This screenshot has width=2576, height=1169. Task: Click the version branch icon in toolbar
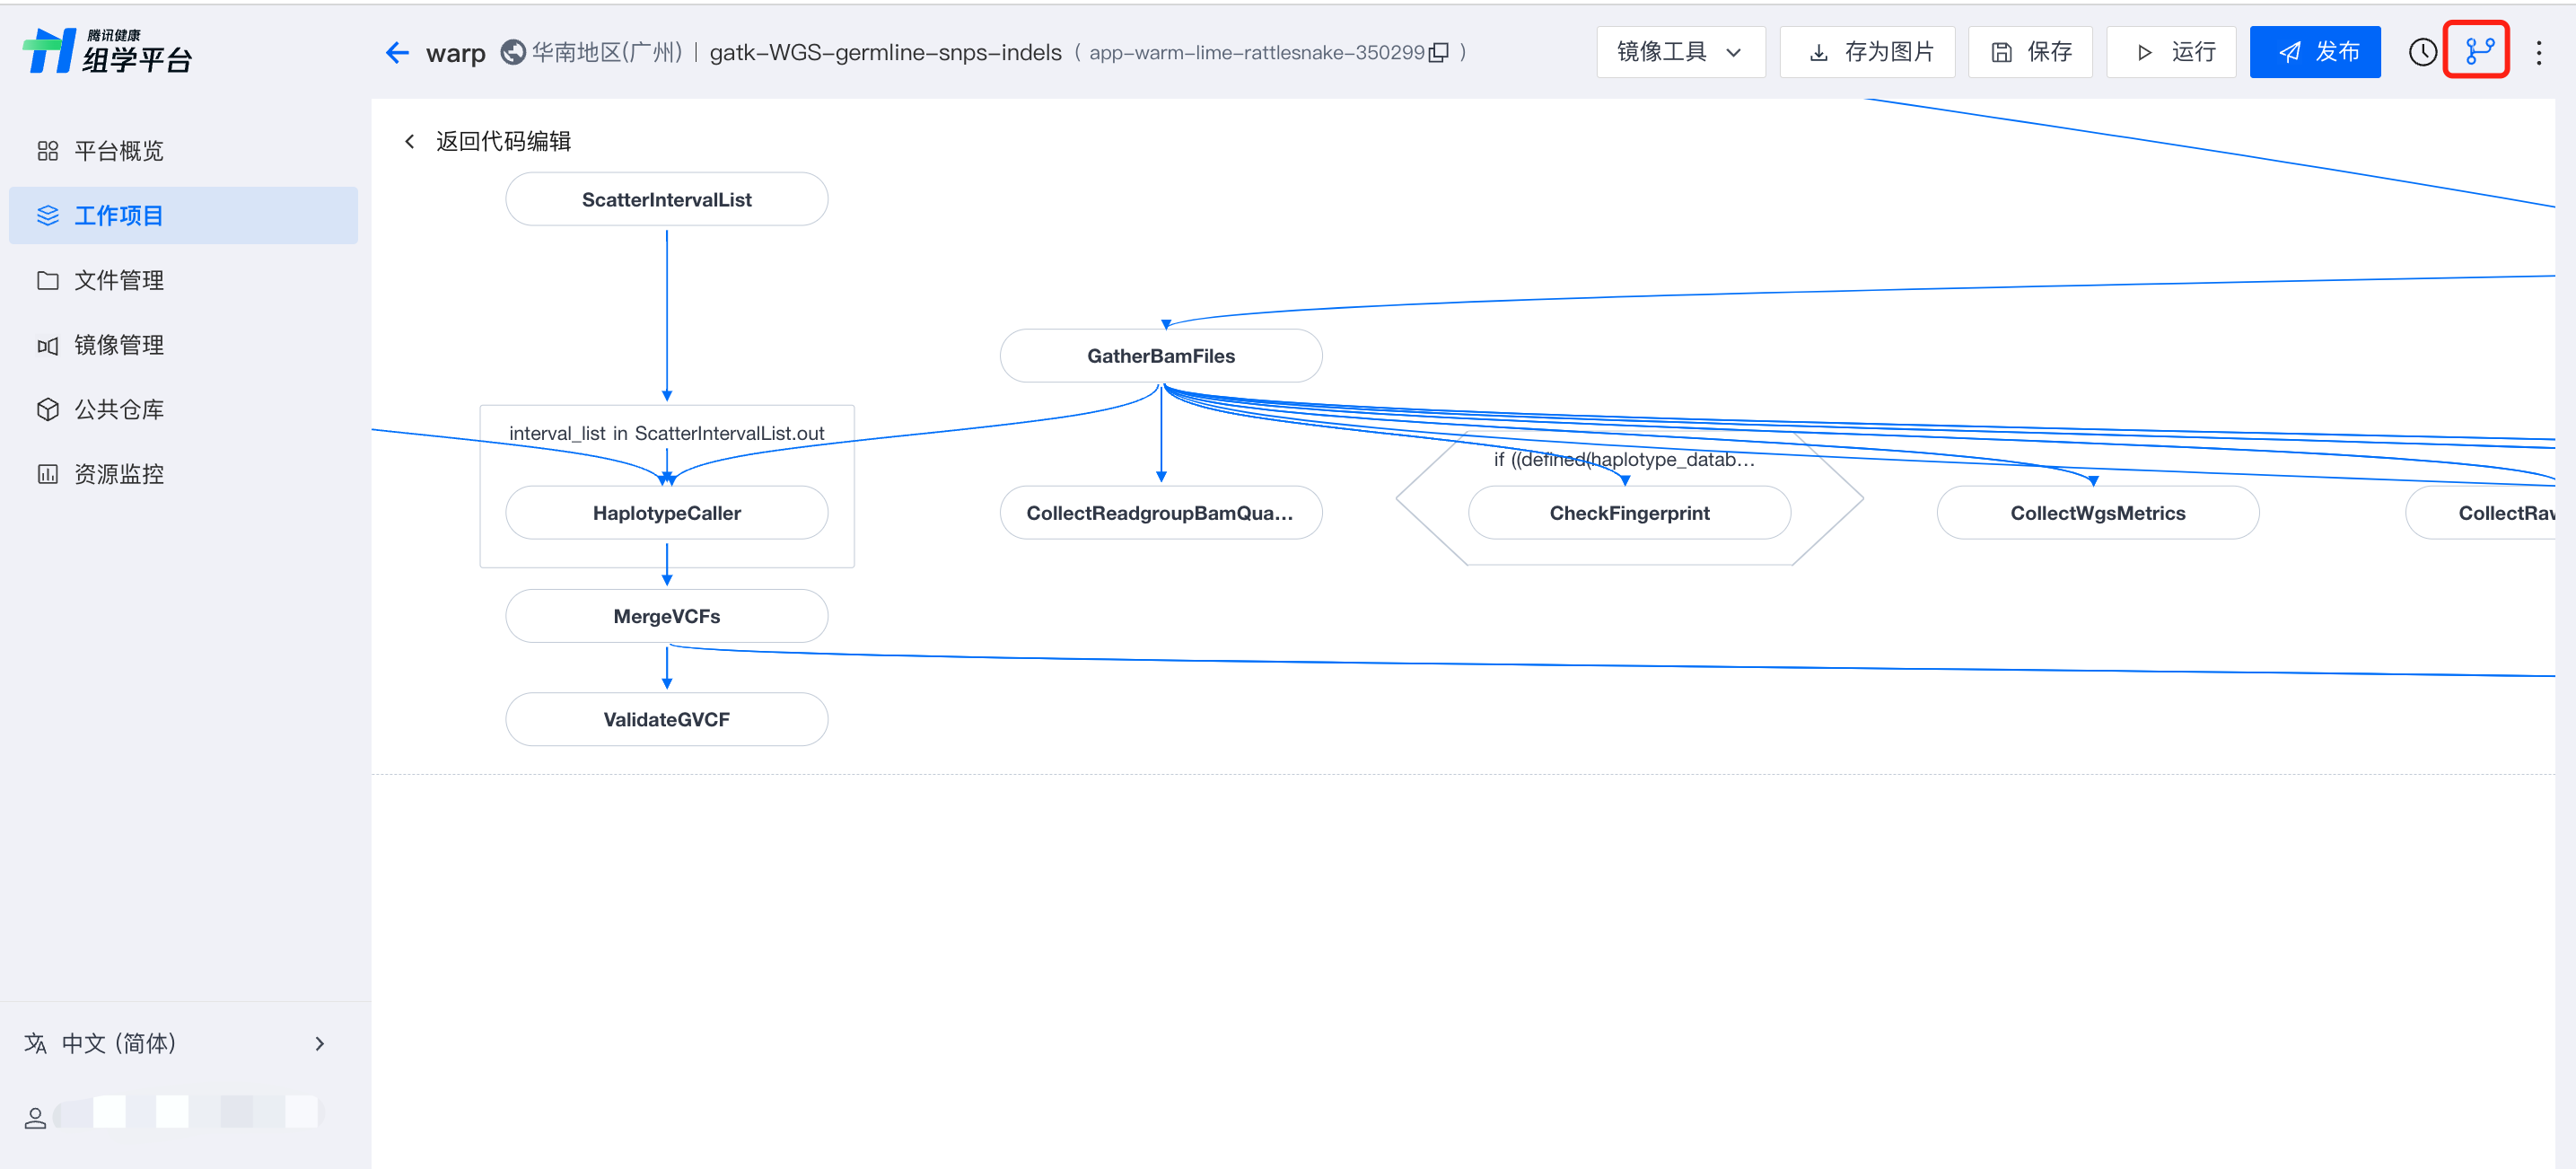point(2478,51)
